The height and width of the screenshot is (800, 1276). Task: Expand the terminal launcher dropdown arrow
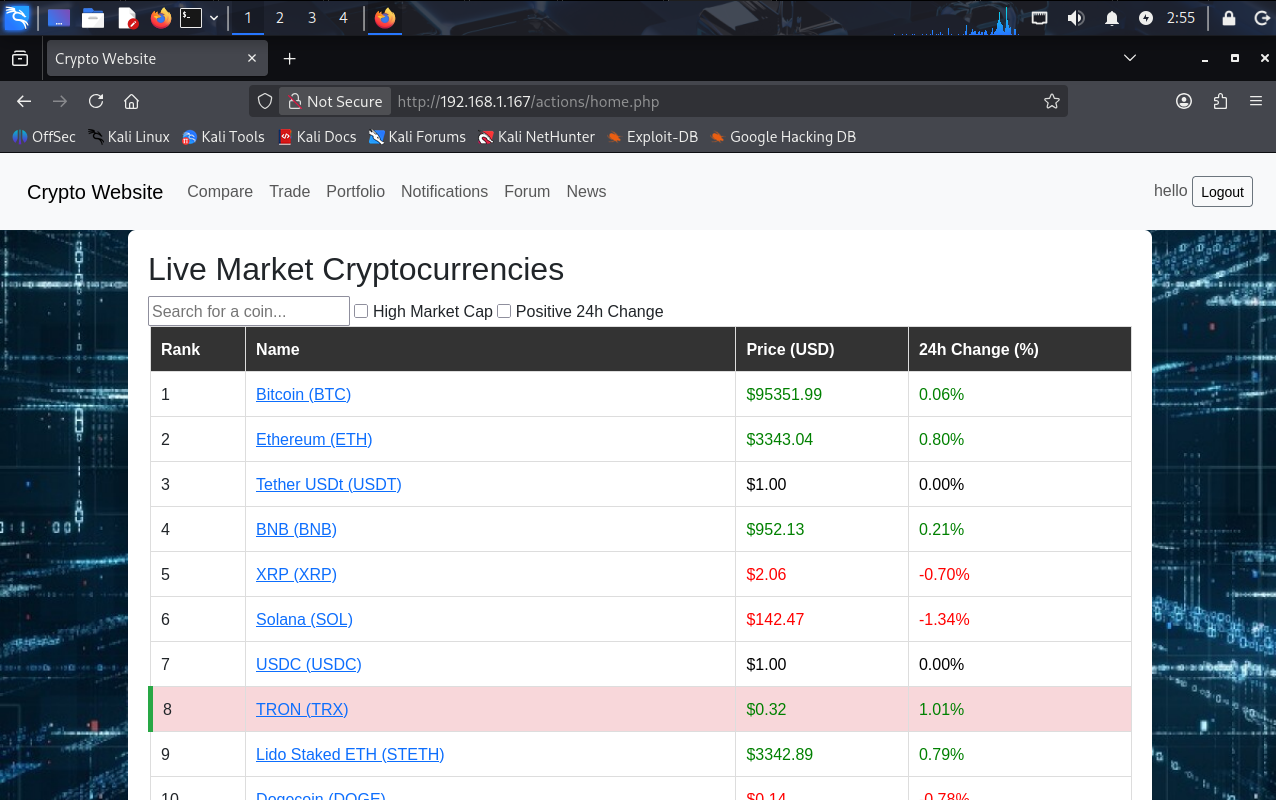tap(214, 18)
